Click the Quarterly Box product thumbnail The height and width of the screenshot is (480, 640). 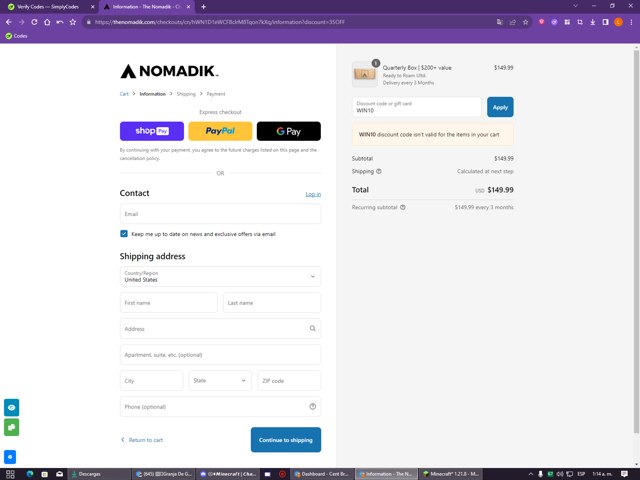pyautogui.click(x=365, y=74)
